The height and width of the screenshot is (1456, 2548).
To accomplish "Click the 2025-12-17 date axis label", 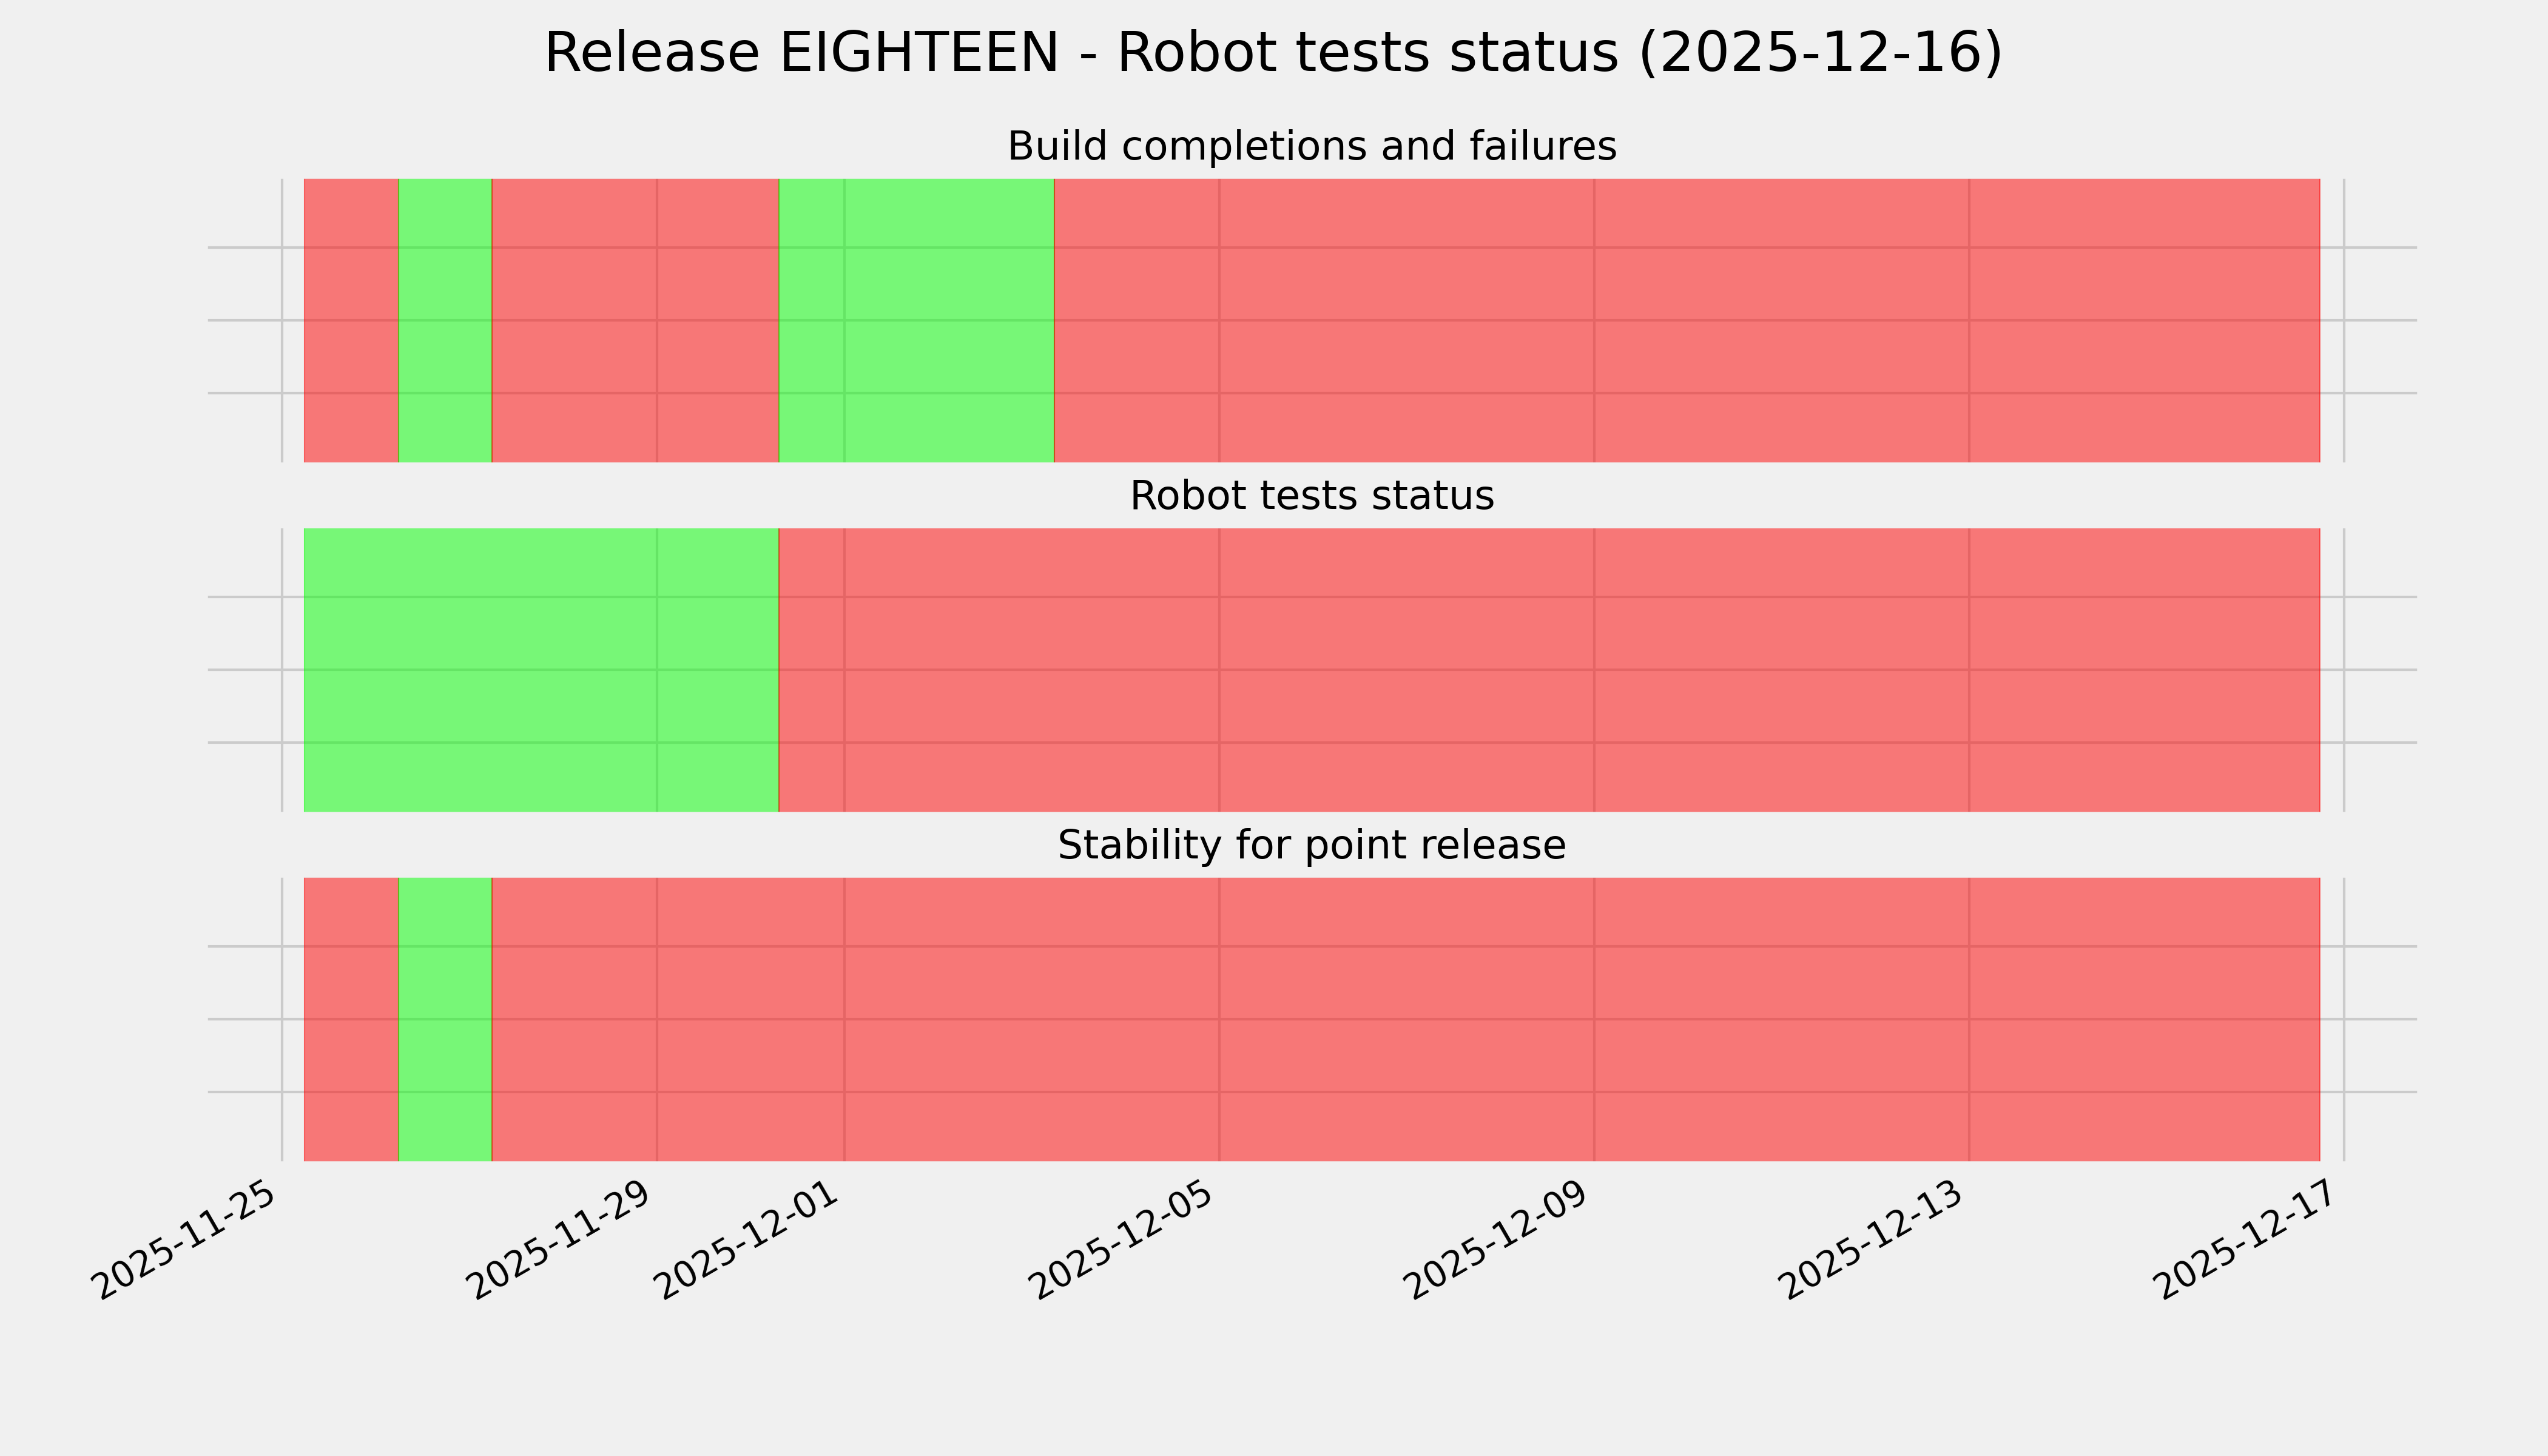I will [2248, 1240].
